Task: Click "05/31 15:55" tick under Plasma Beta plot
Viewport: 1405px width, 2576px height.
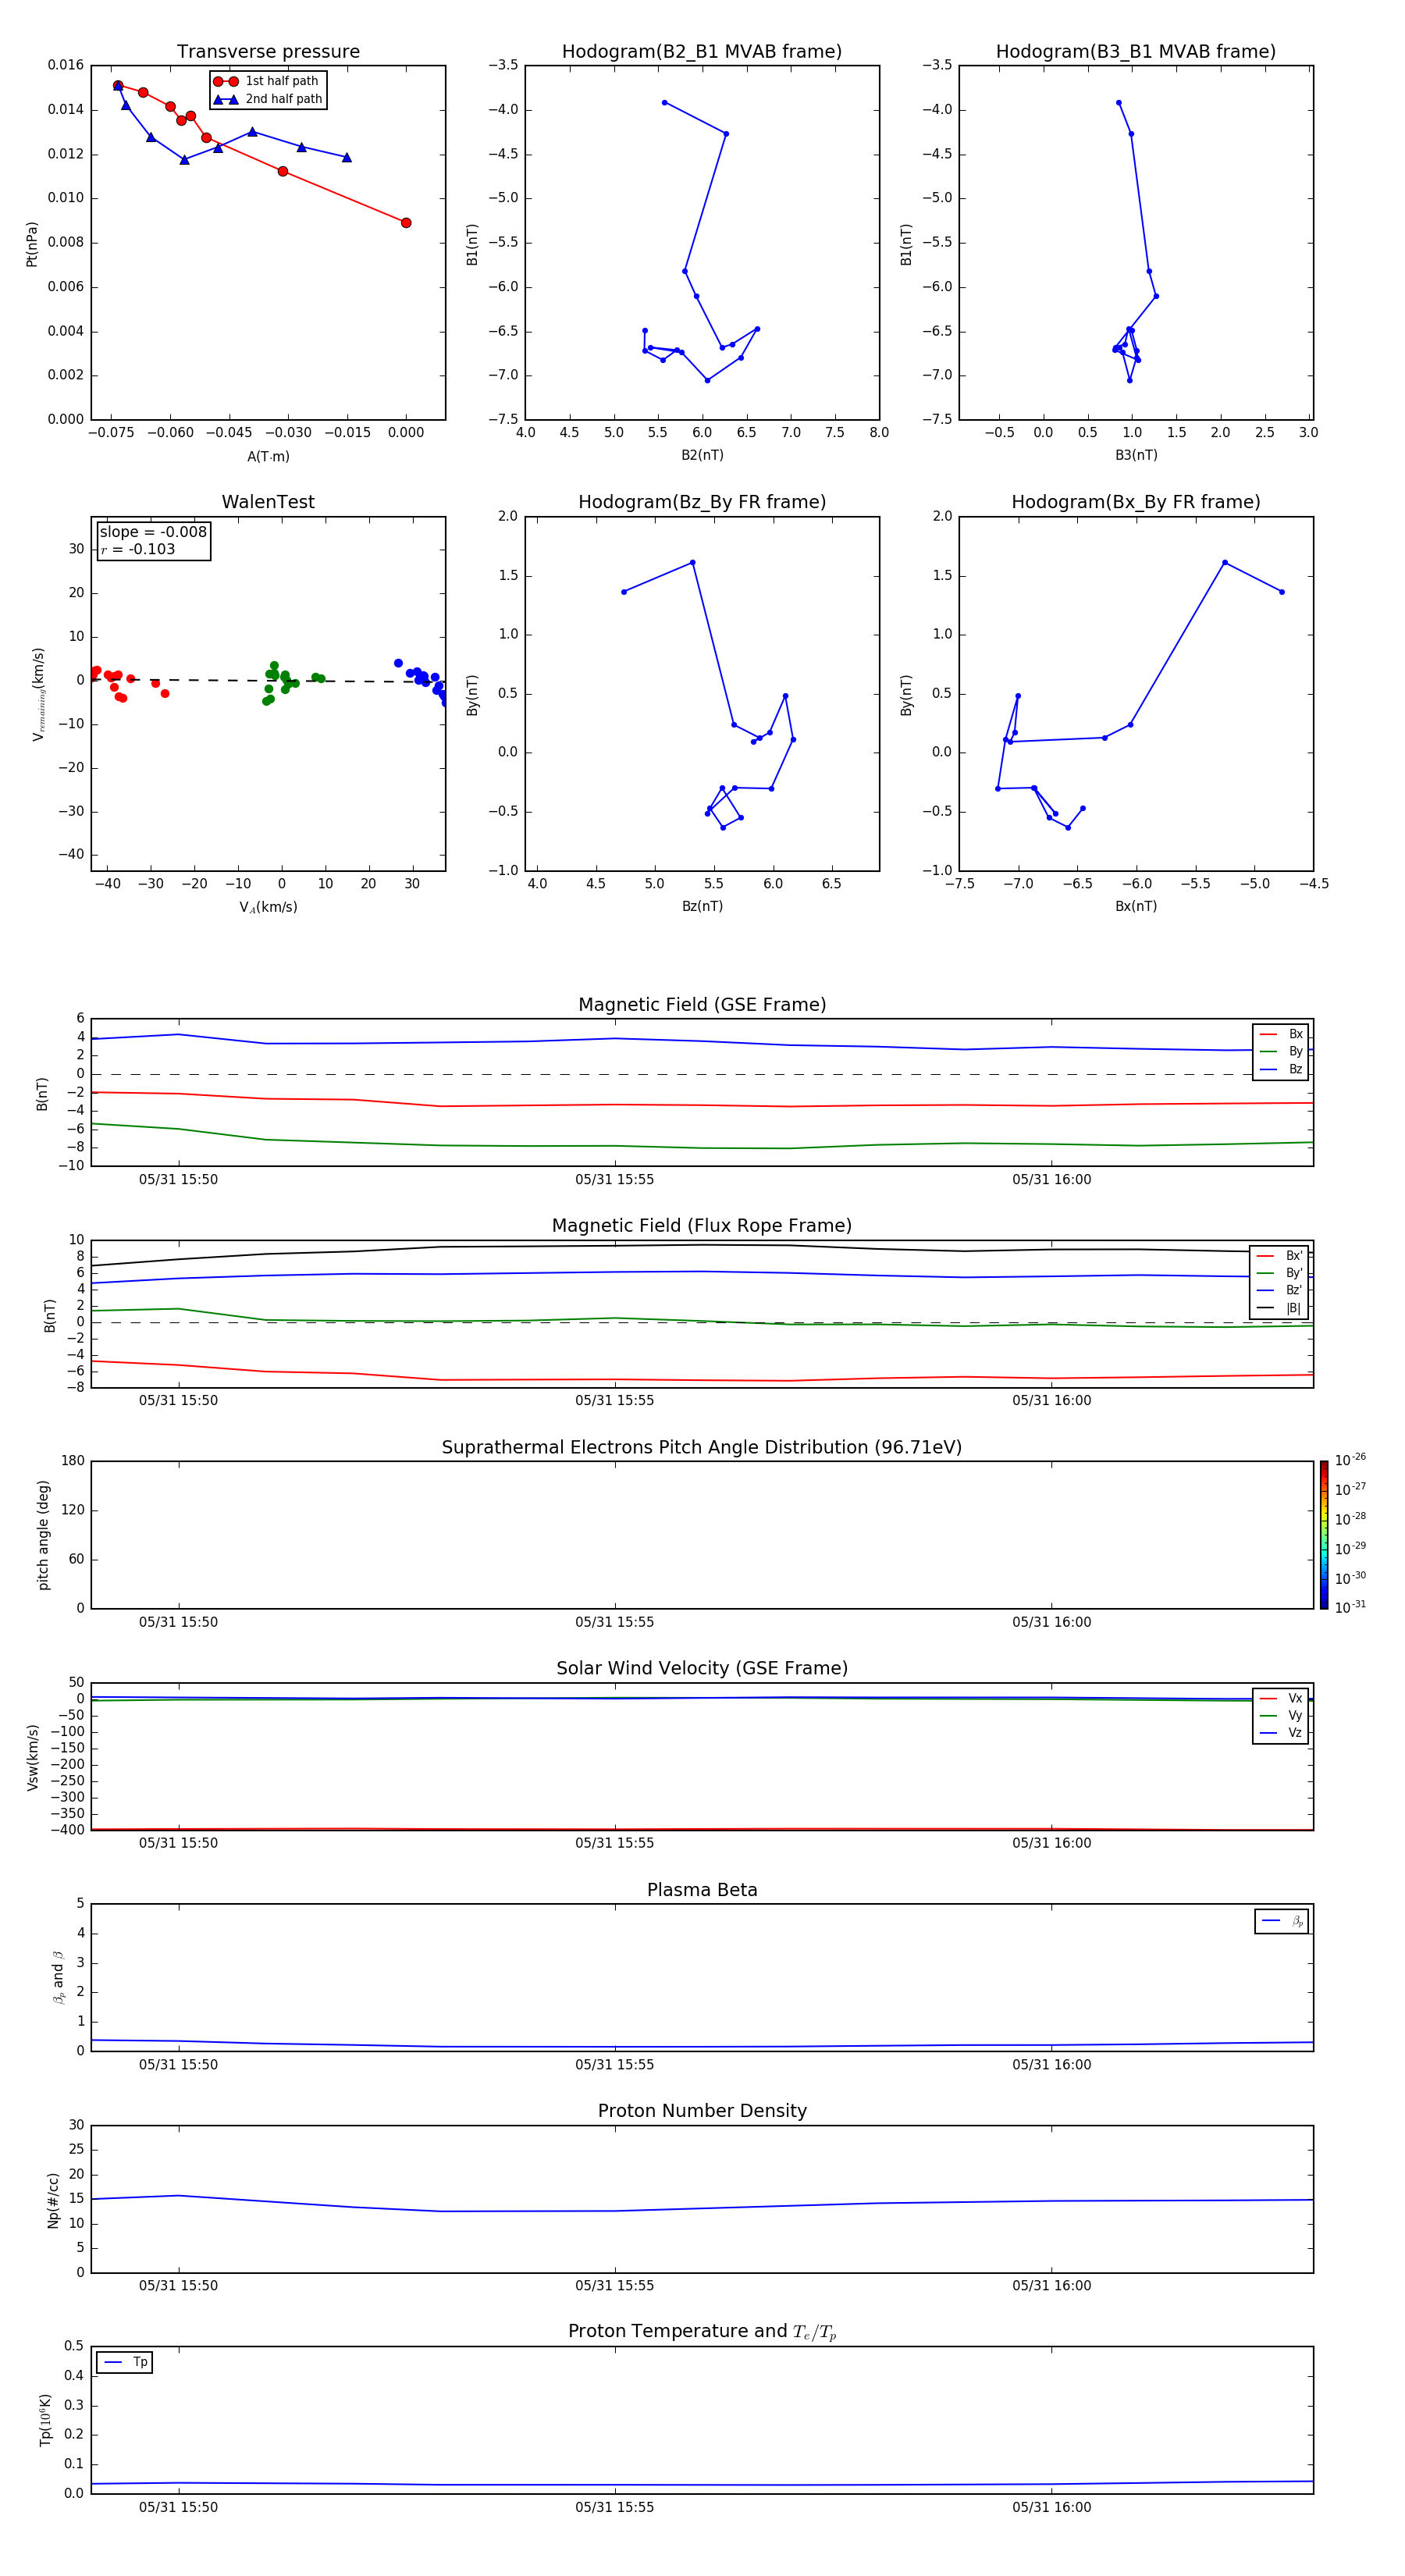Action: [614, 2065]
